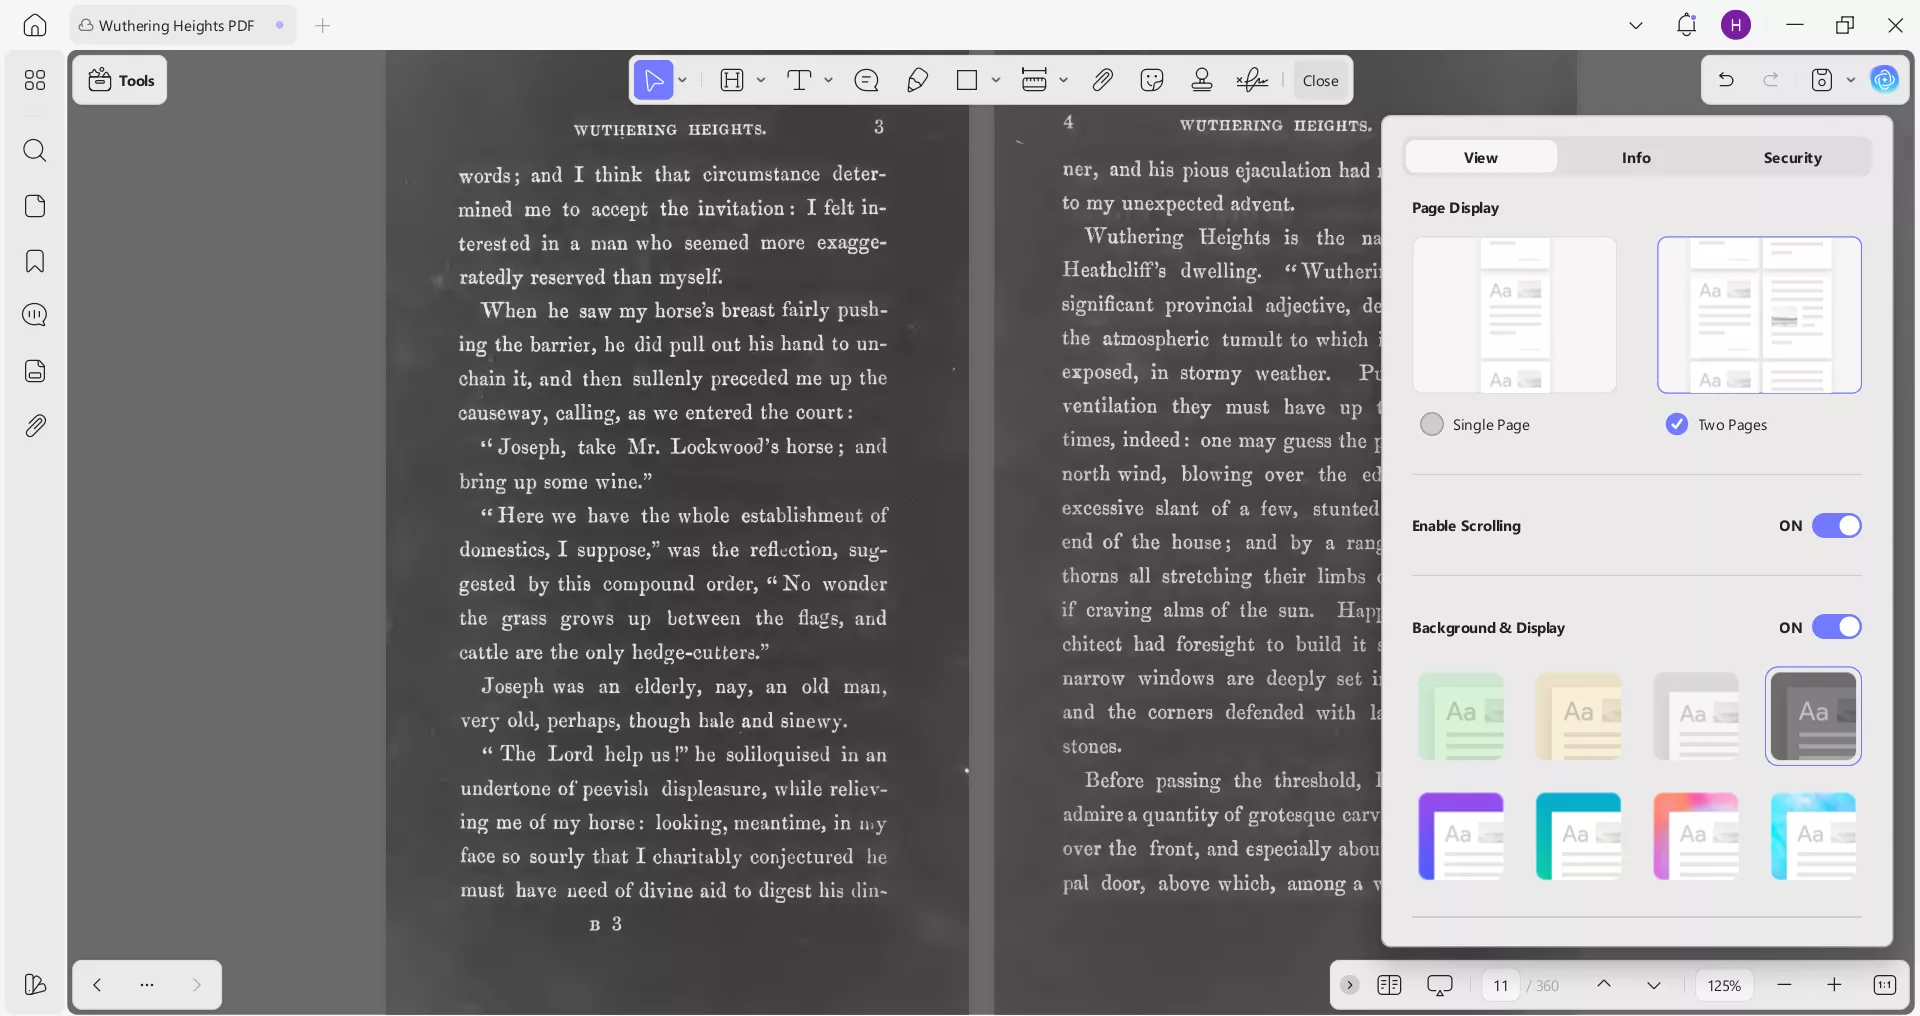Viewport: 1920px width, 1016px height.
Task: Select the paperclip attachment tool in toolbar
Action: coord(1102,80)
